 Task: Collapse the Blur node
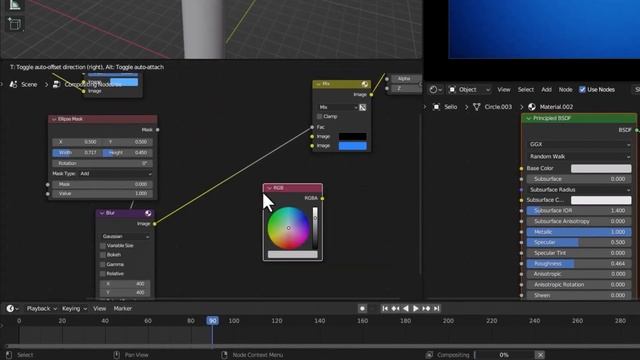pyautogui.click(x=102, y=213)
